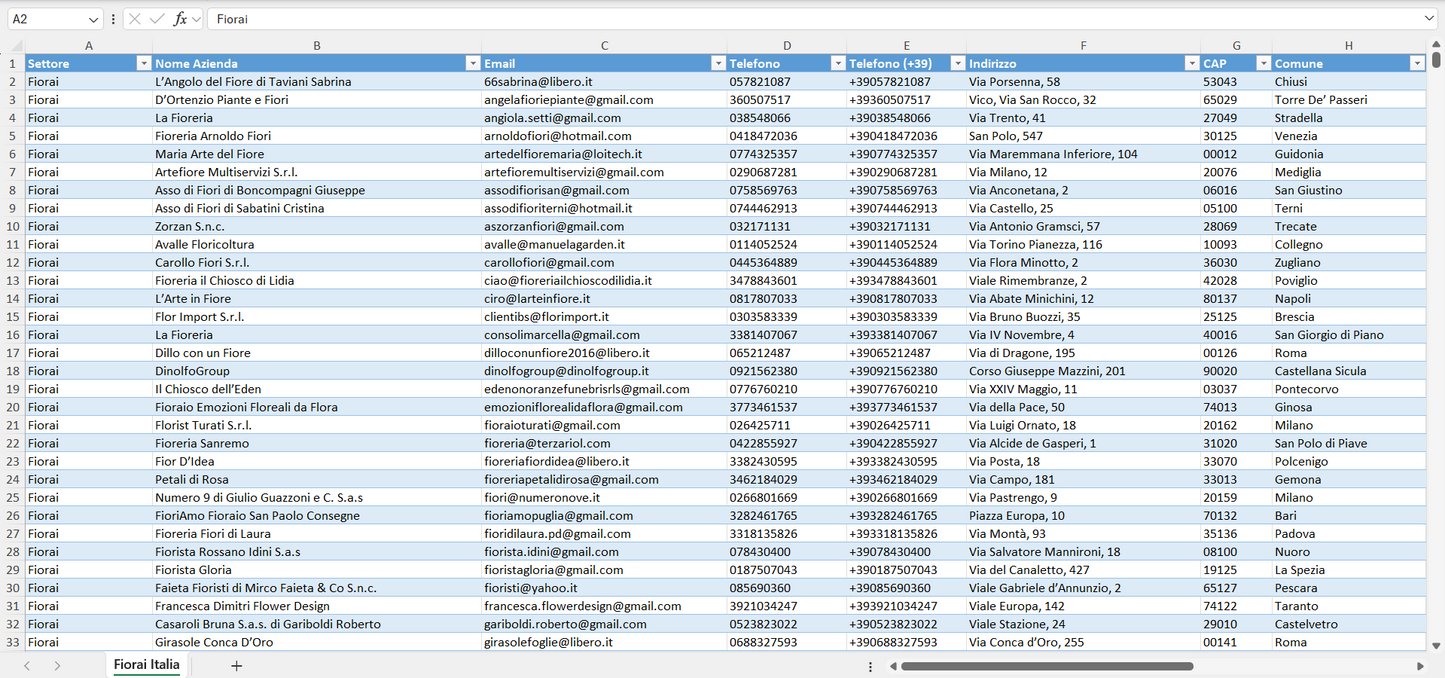Screen dimensions: 1445x678
Task: Click phone 0290687281
Action: click(x=787, y=172)
